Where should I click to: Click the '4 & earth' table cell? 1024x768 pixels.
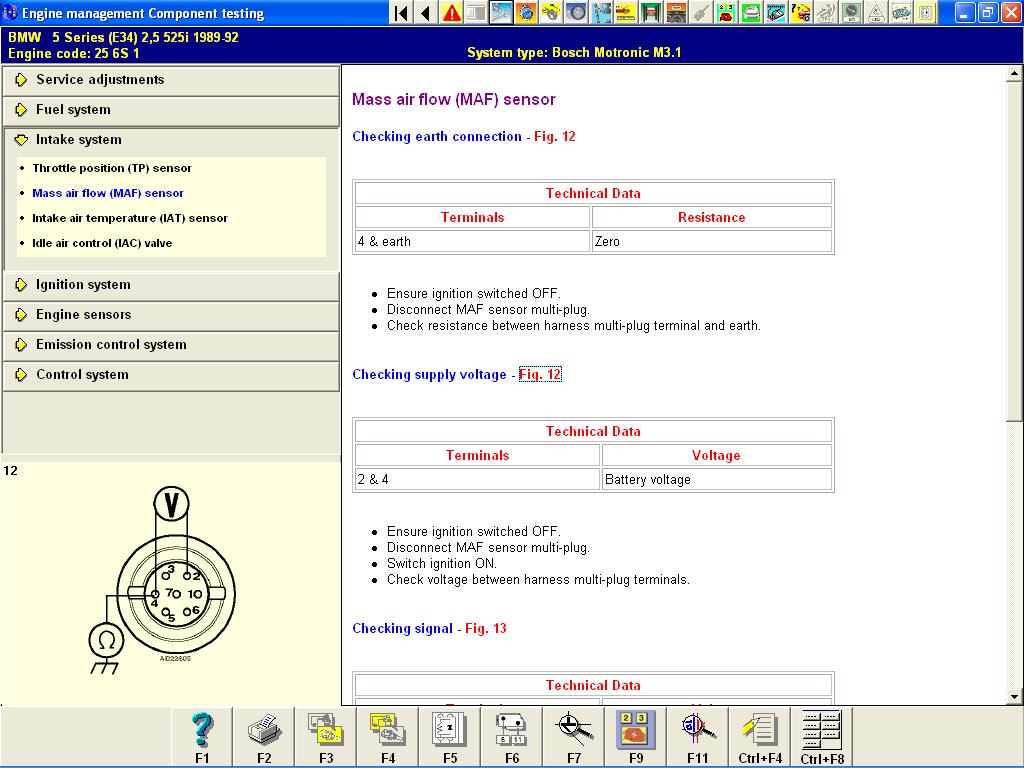coord(472,241)
